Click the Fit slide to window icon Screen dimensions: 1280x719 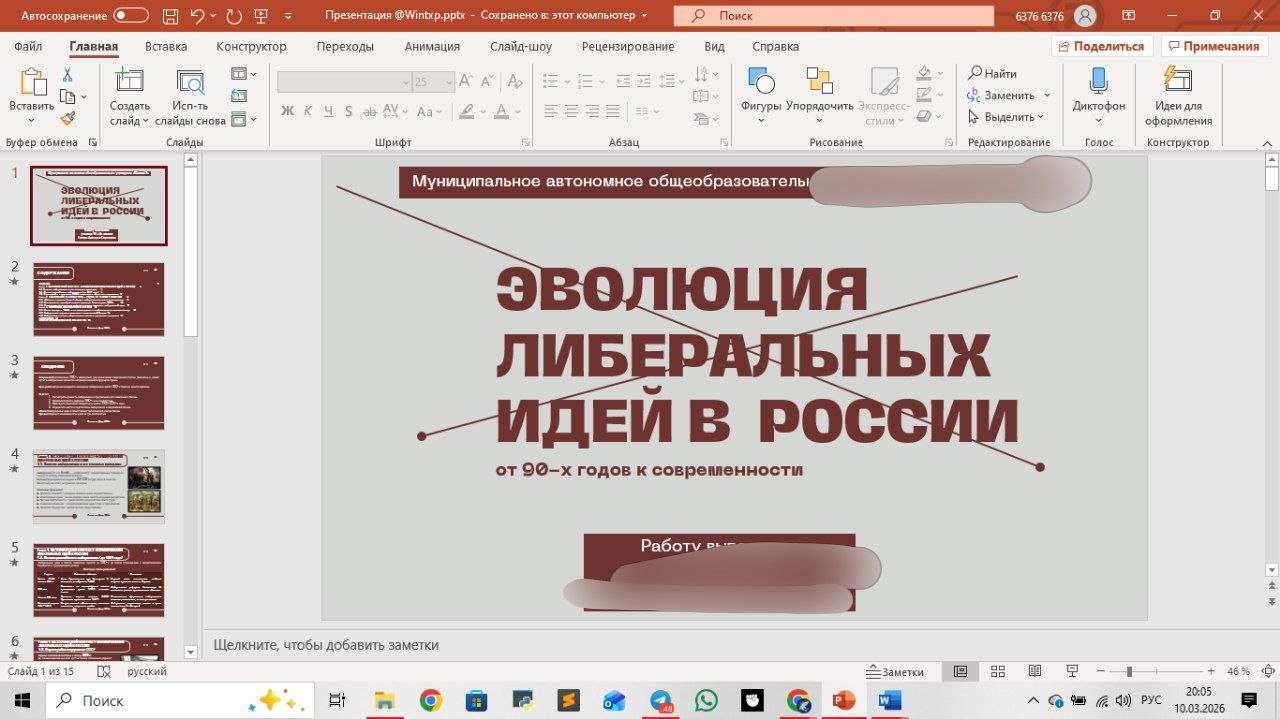tap(1268, 672)
